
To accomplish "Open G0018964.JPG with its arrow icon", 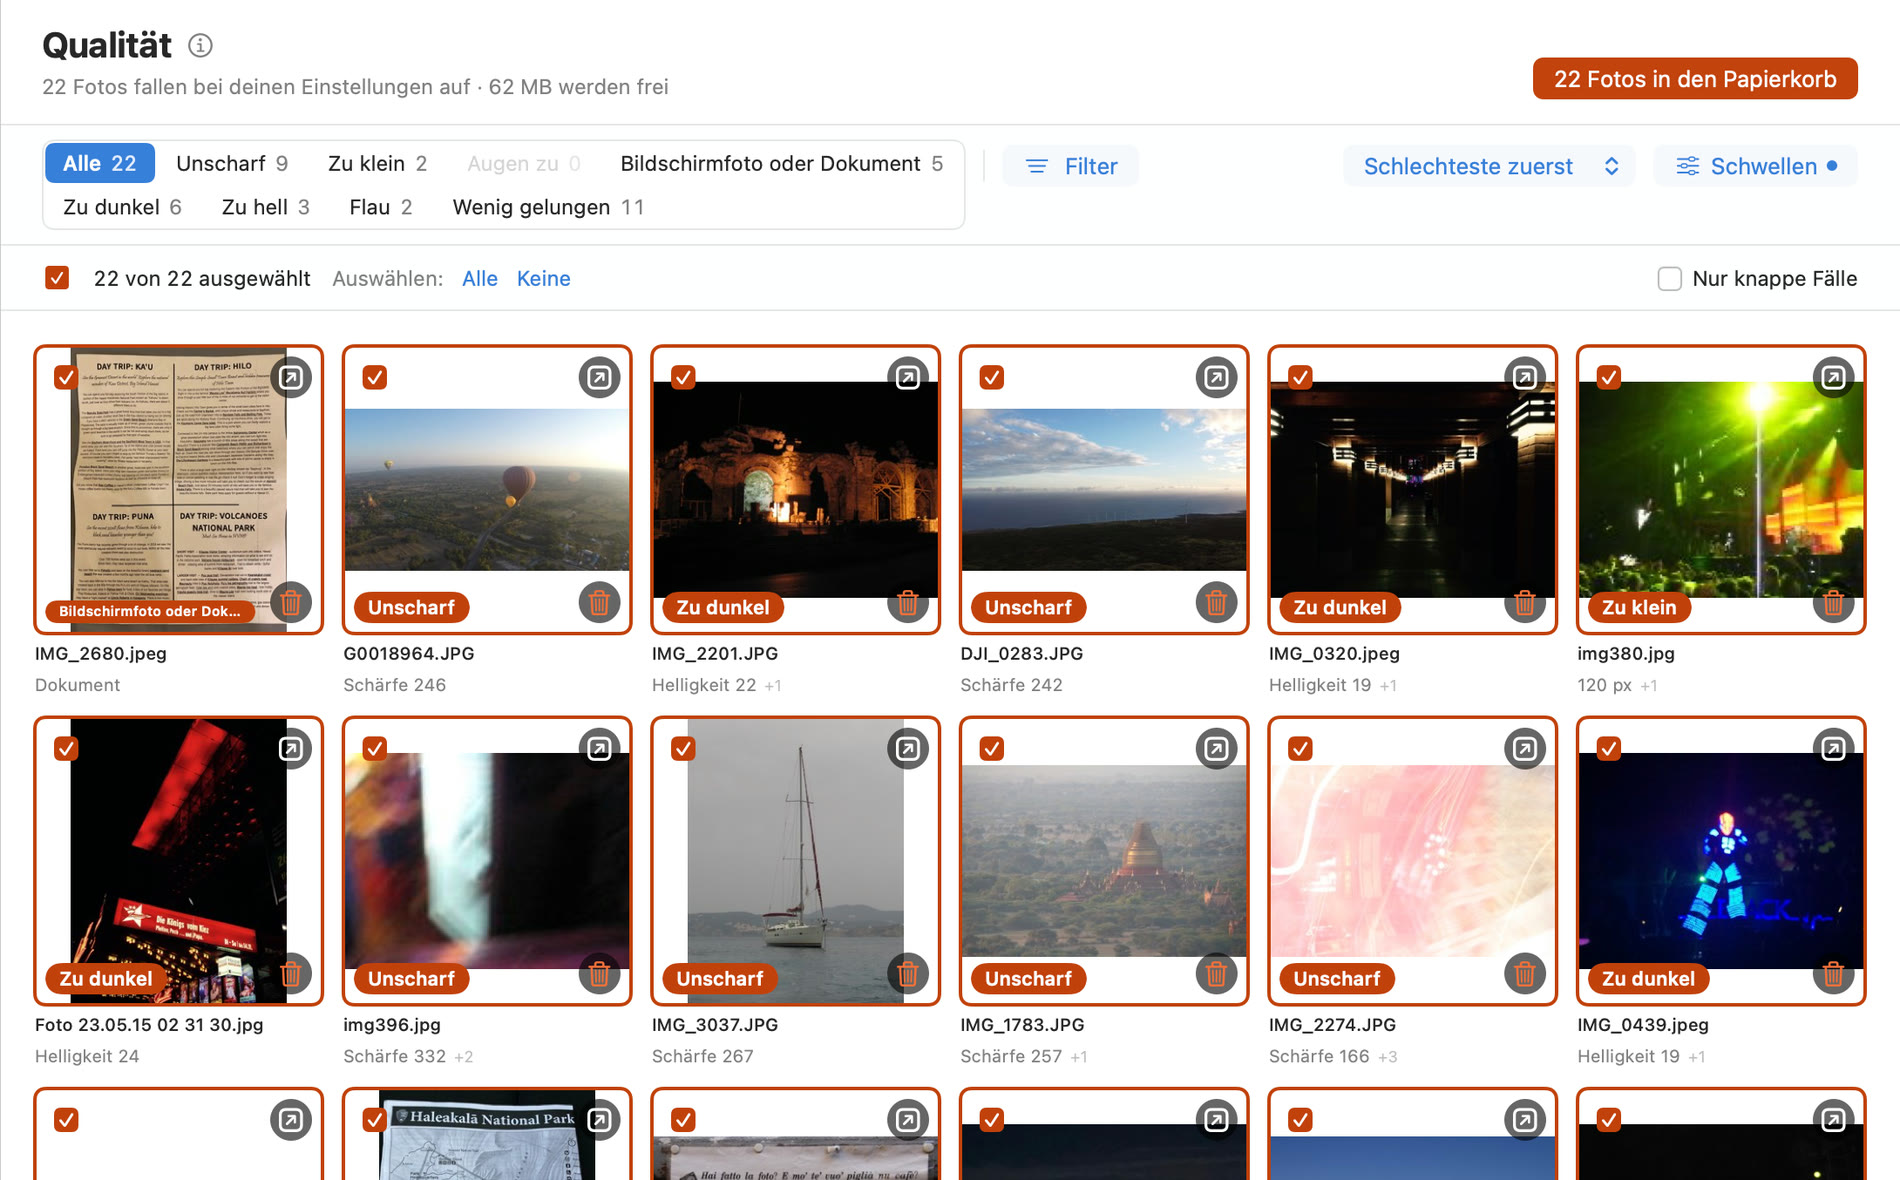I will point(599,377).
